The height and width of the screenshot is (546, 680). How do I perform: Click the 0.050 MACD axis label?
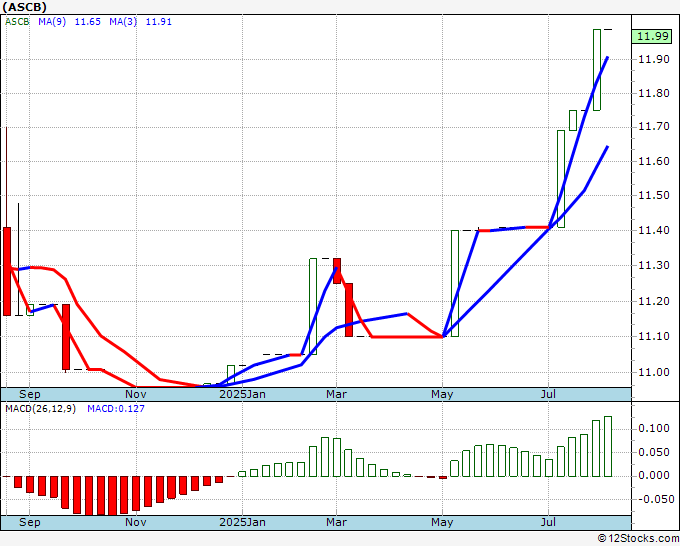654,452
